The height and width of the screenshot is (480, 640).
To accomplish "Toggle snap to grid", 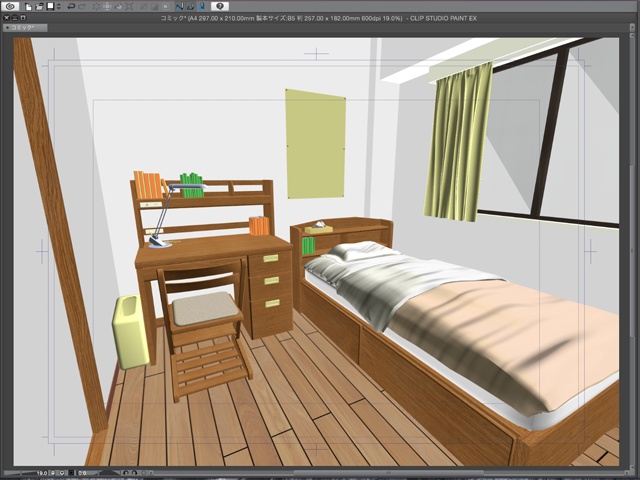I will point(202,7).
